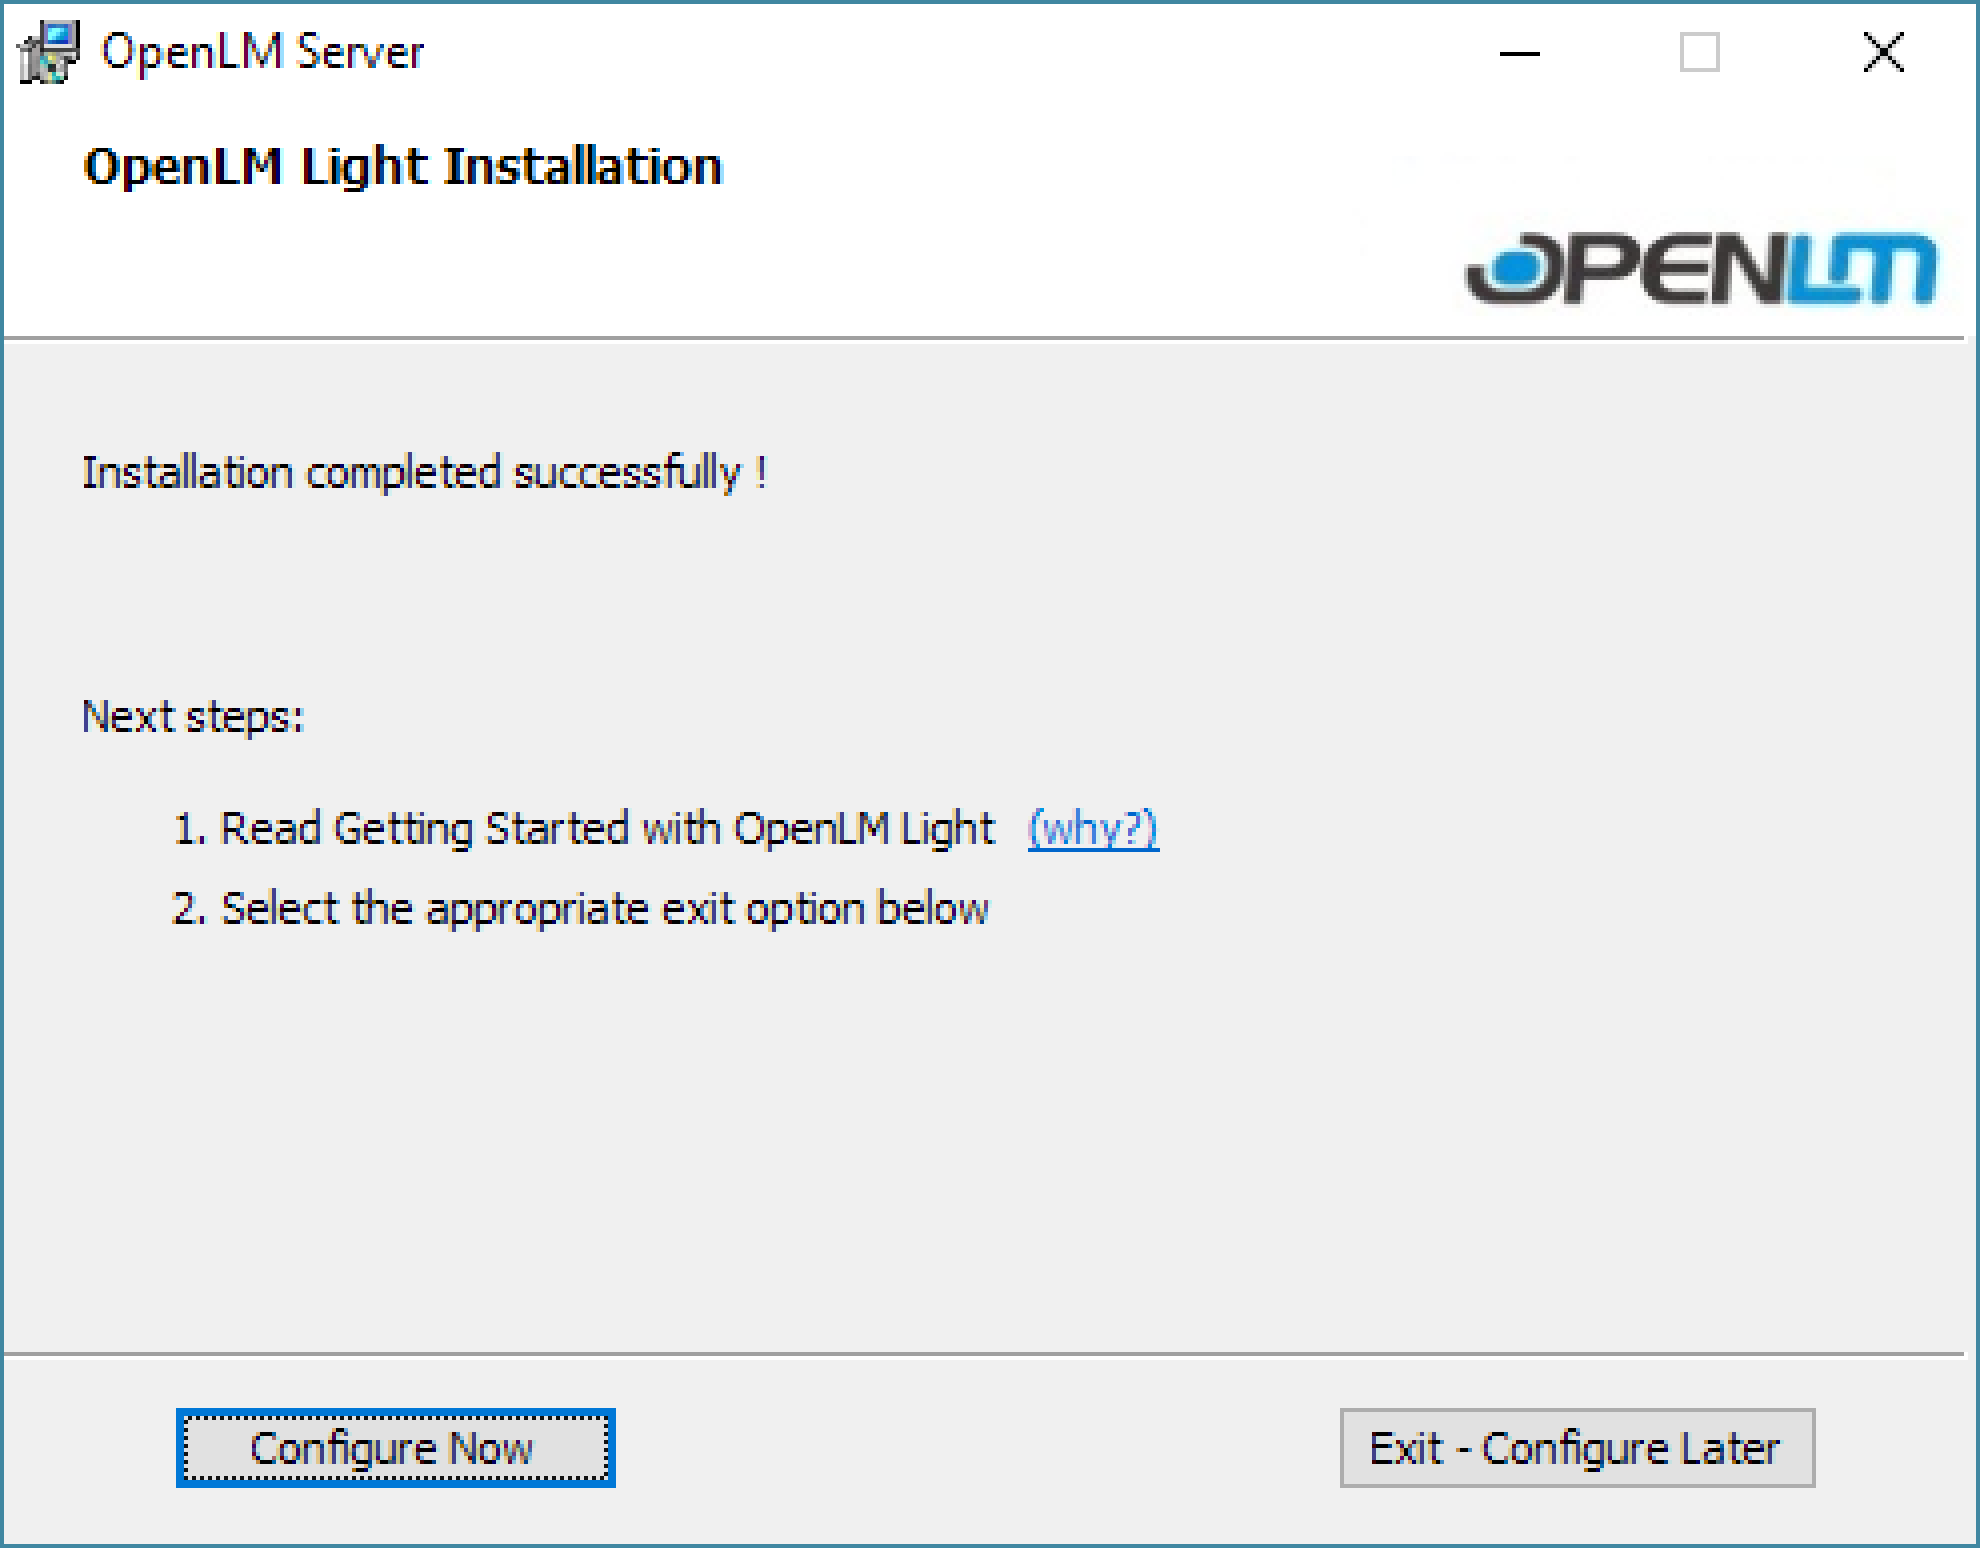1980x1548 pixels.
Task: Click the blue swirl O in the OpenLM logo
Action: click(1506, 268)
